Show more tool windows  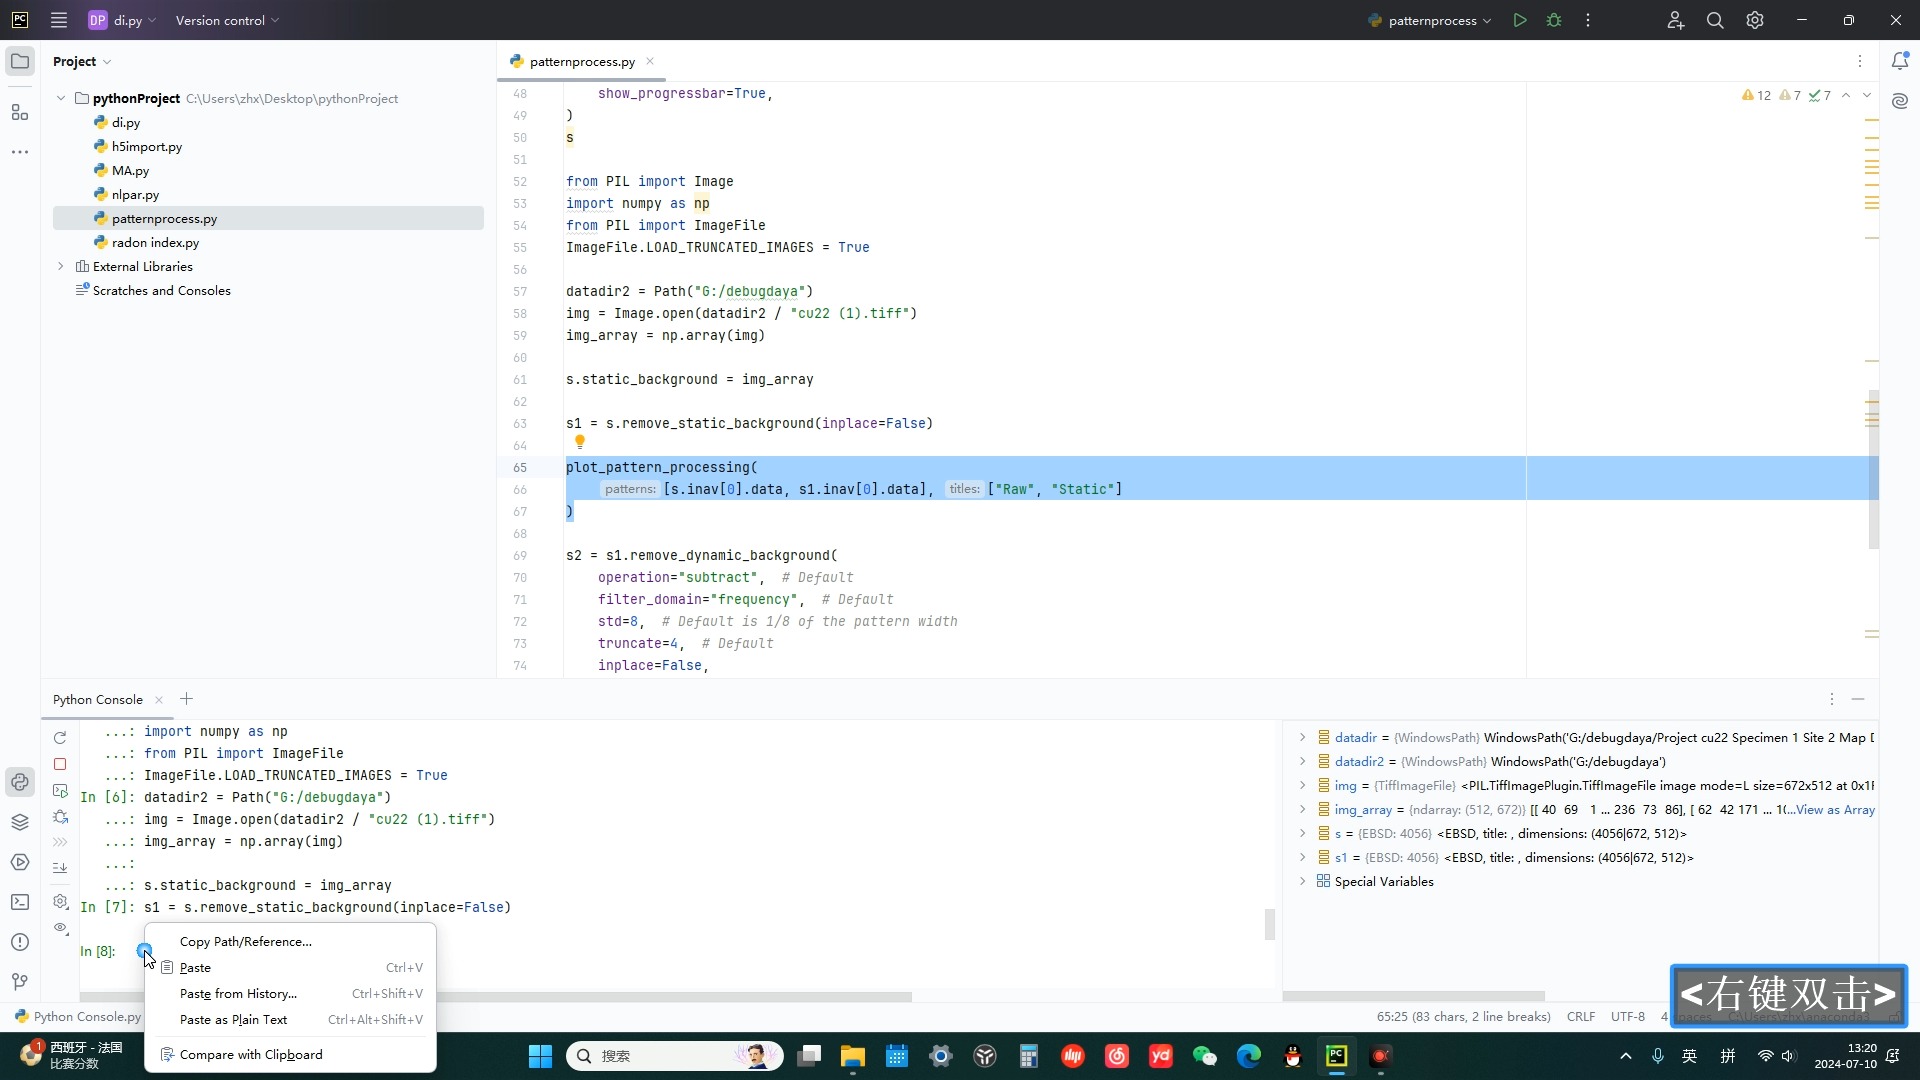point(20,152)
